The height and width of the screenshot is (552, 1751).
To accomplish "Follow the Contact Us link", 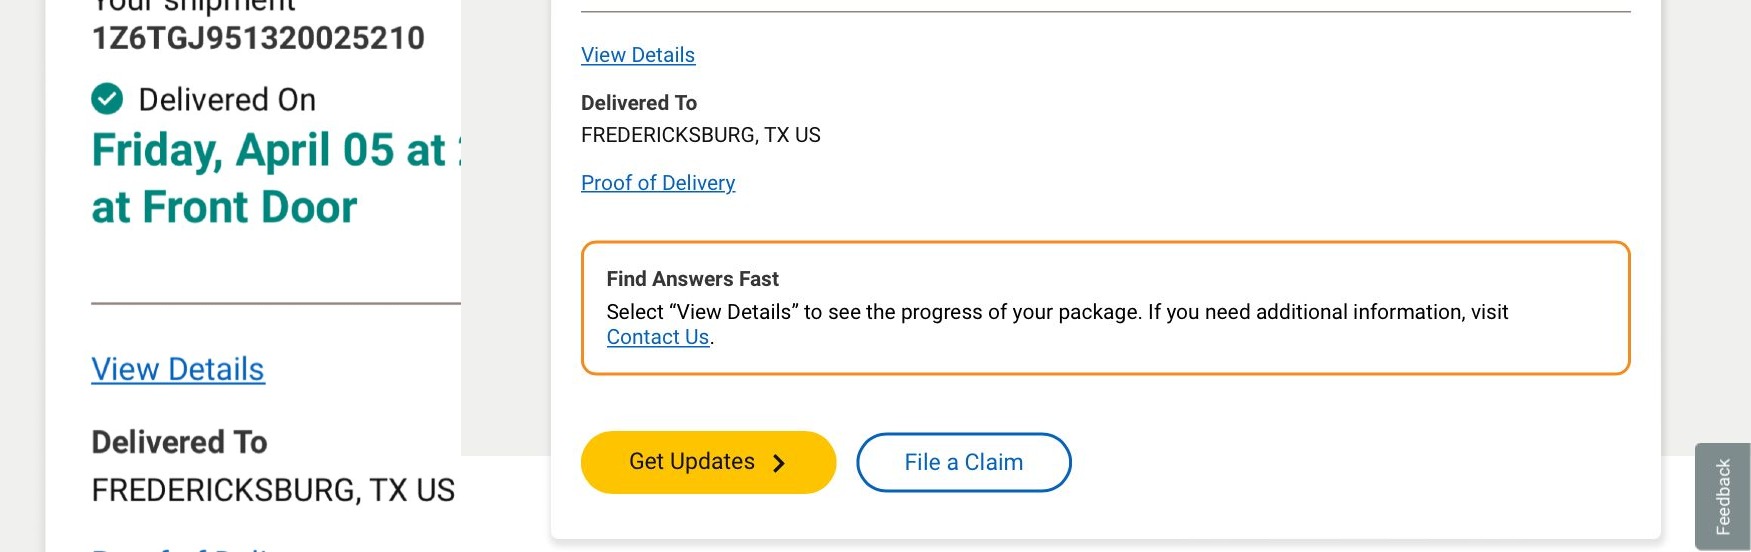I will (x=658, y=337).
